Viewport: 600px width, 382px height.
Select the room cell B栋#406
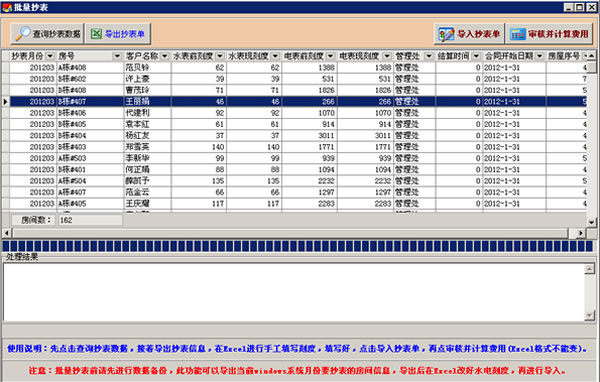pos(90,113)
